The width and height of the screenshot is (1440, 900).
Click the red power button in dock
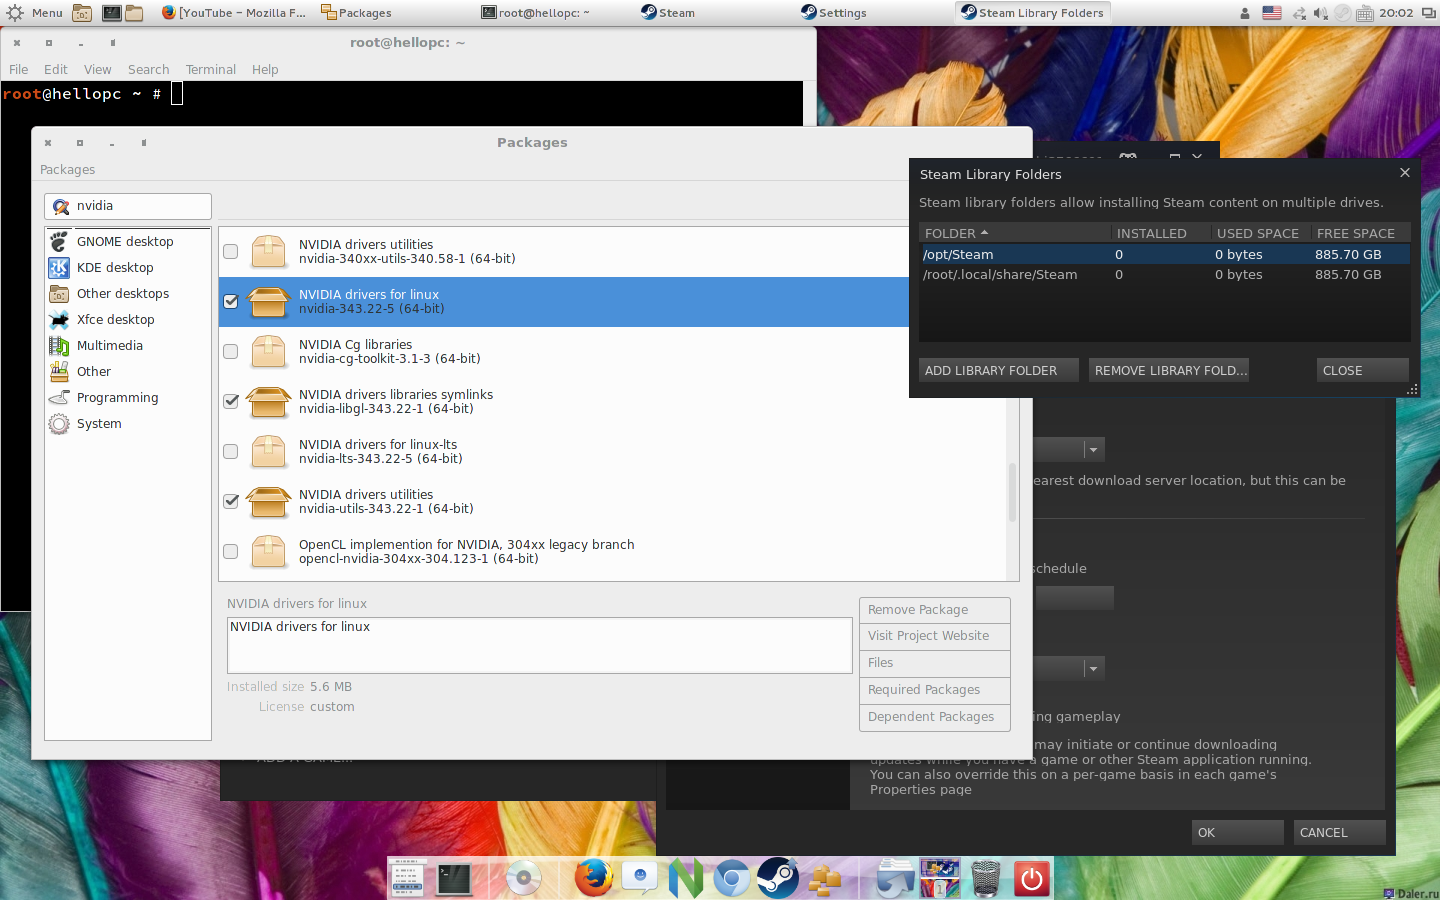1031,878
